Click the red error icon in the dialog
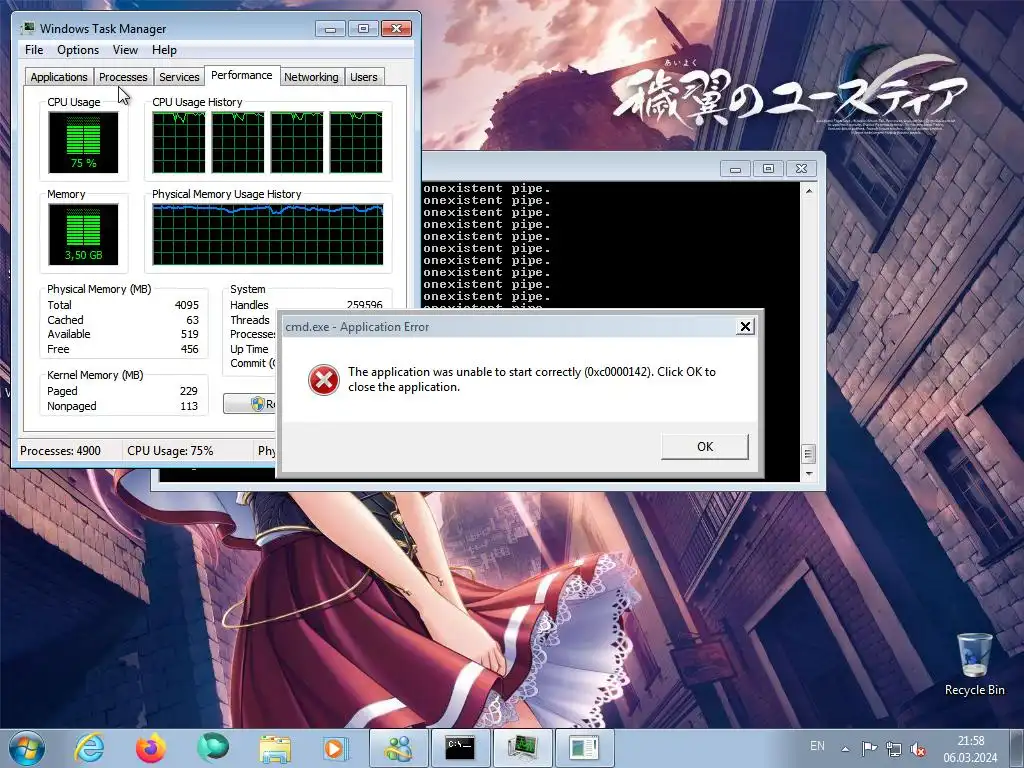1024x768 pixels. 324,380
